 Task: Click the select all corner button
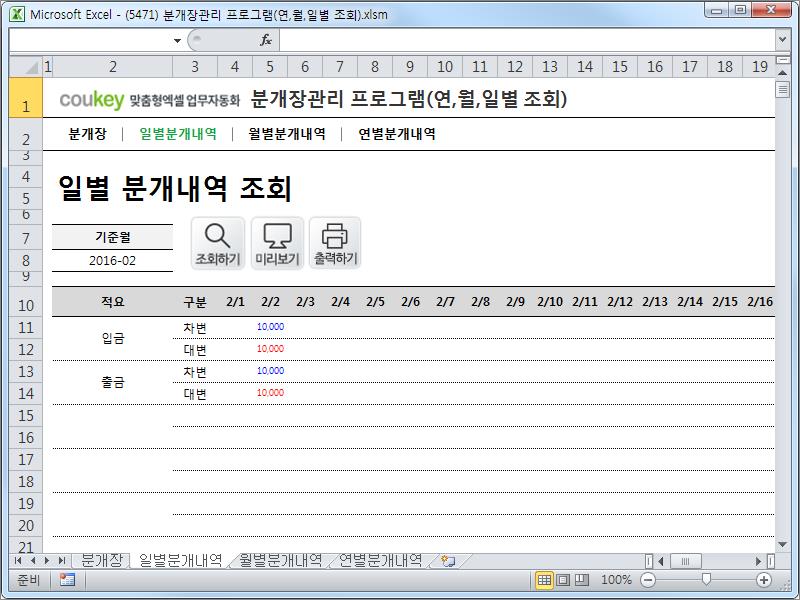[26, 66]
